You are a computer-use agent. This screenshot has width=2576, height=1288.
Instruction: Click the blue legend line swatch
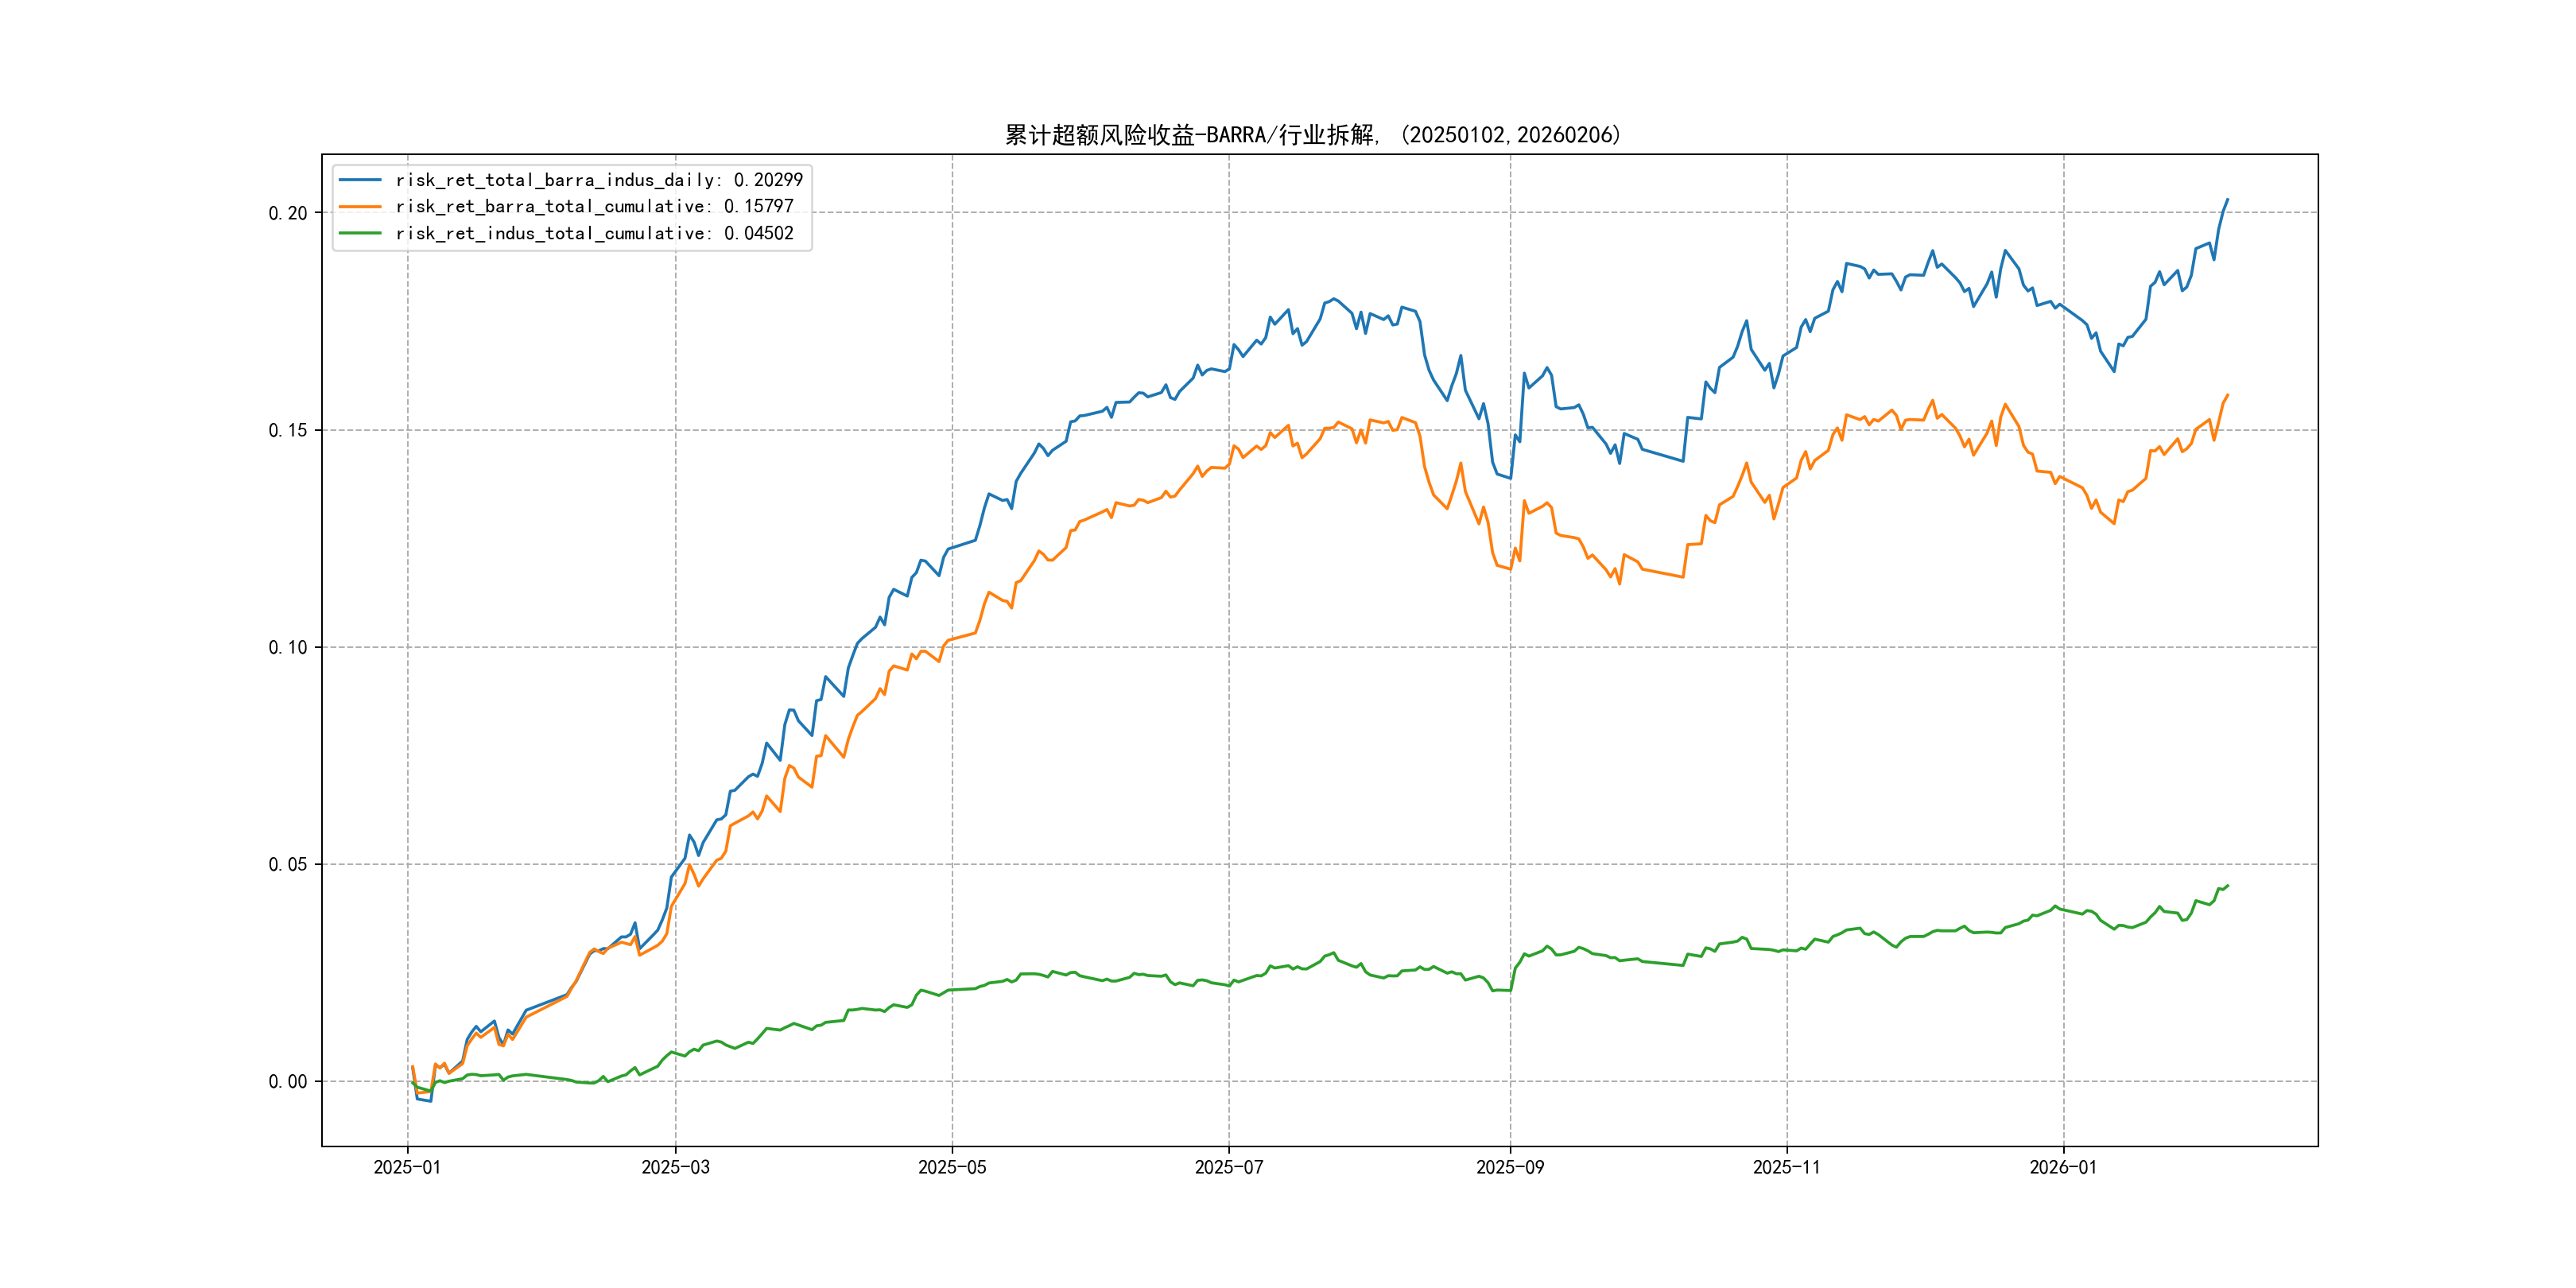pos(360,180)
